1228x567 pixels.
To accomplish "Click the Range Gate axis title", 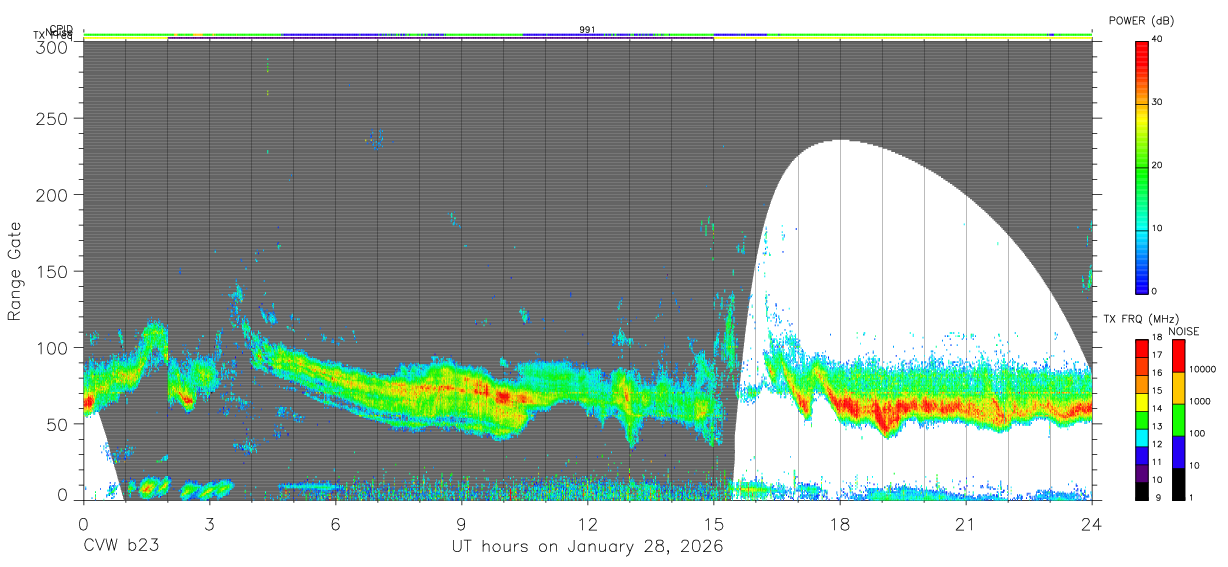I will [15, 272].
